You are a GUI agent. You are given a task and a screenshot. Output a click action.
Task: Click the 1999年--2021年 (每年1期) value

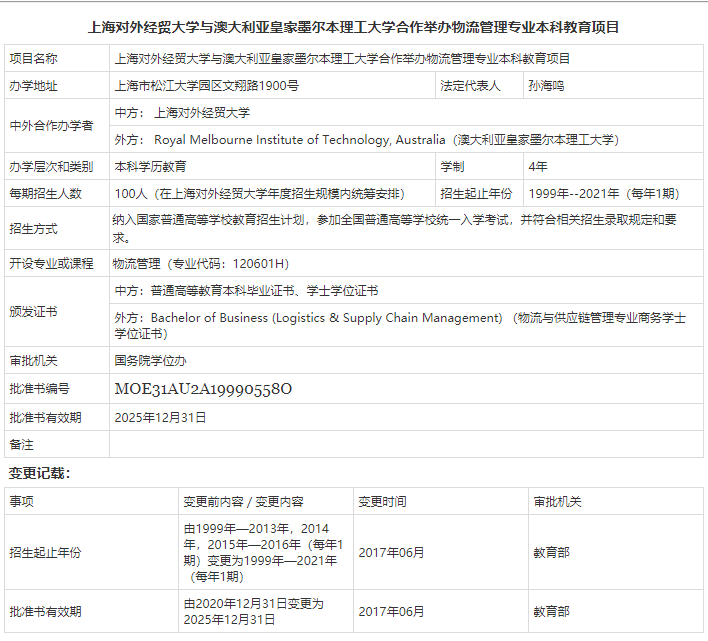point(604,194)
